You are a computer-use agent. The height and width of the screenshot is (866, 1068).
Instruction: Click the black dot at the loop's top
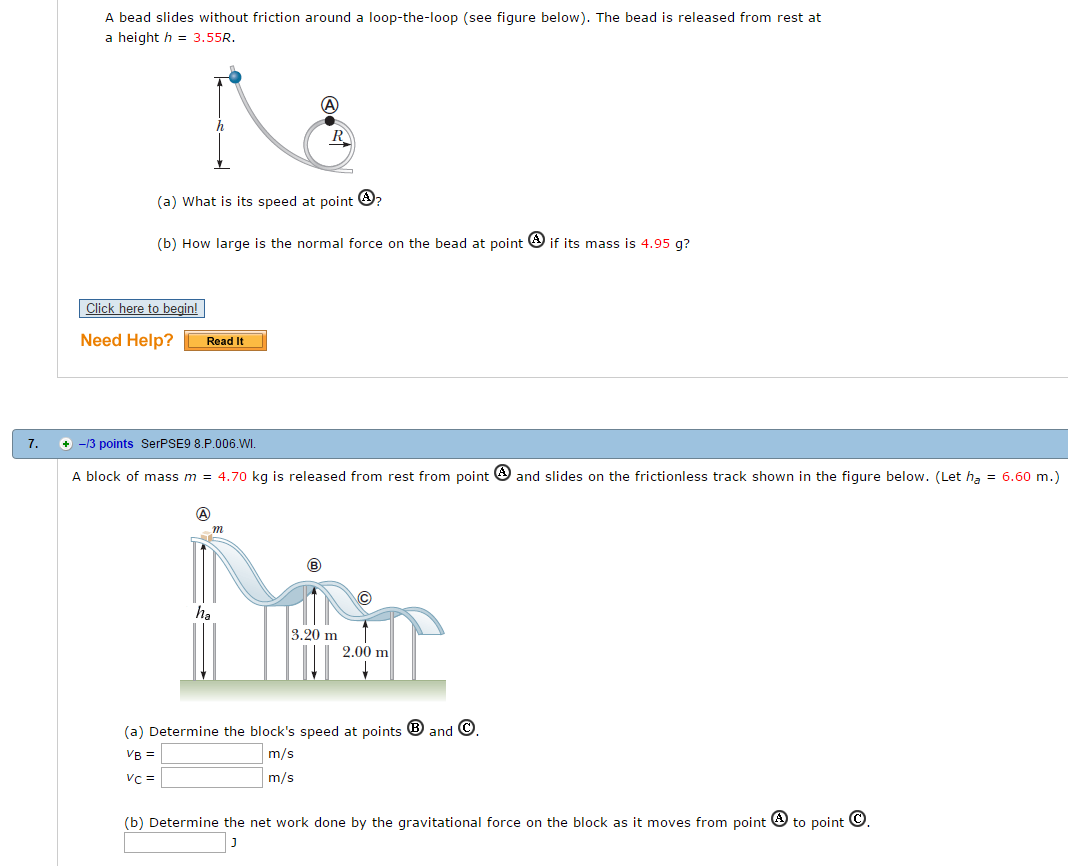pos(329,121)
